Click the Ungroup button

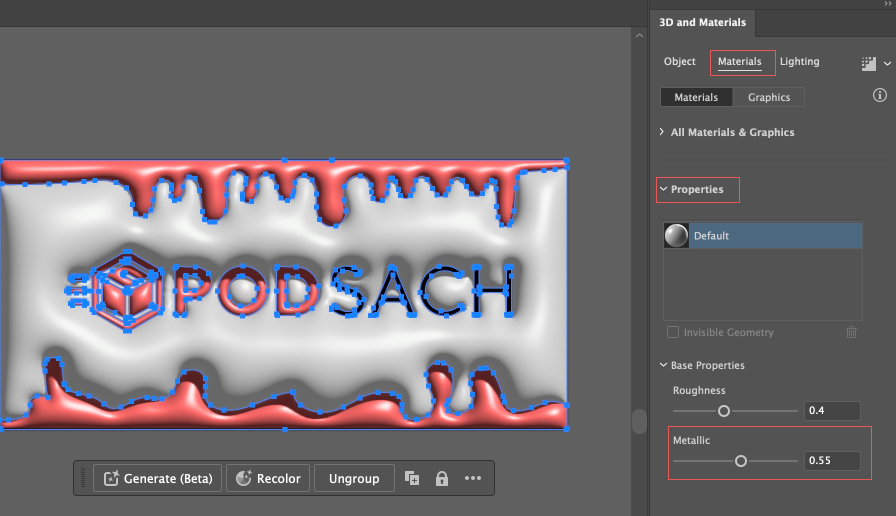pyautogui.click(x=354, y=478)
